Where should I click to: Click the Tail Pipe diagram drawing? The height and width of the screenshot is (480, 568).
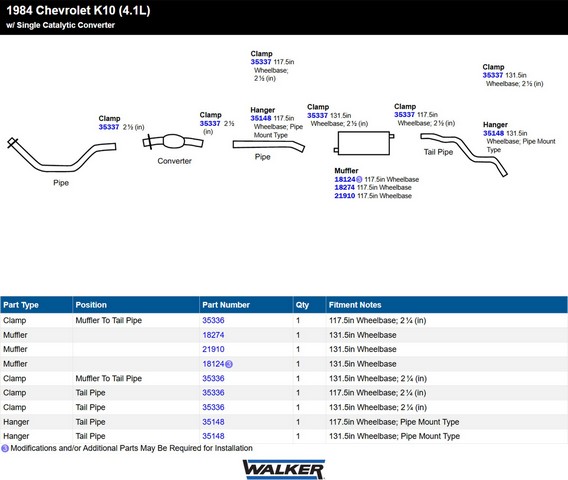coord(464,155)
